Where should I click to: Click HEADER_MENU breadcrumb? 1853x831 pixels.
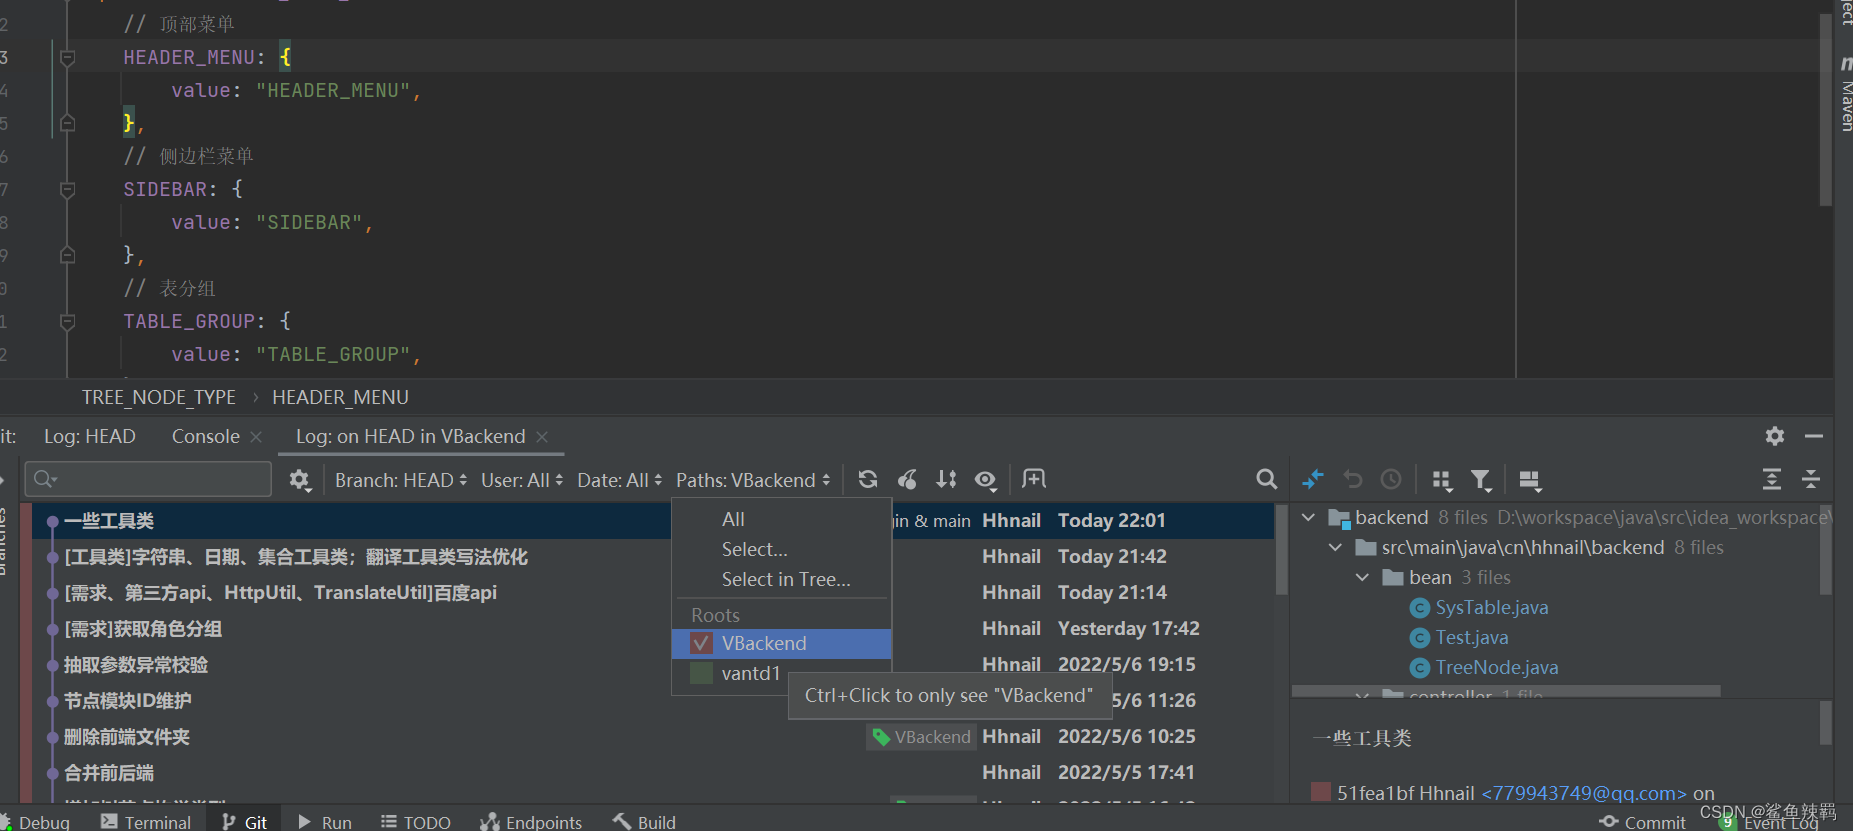click(x=340, y=397)
